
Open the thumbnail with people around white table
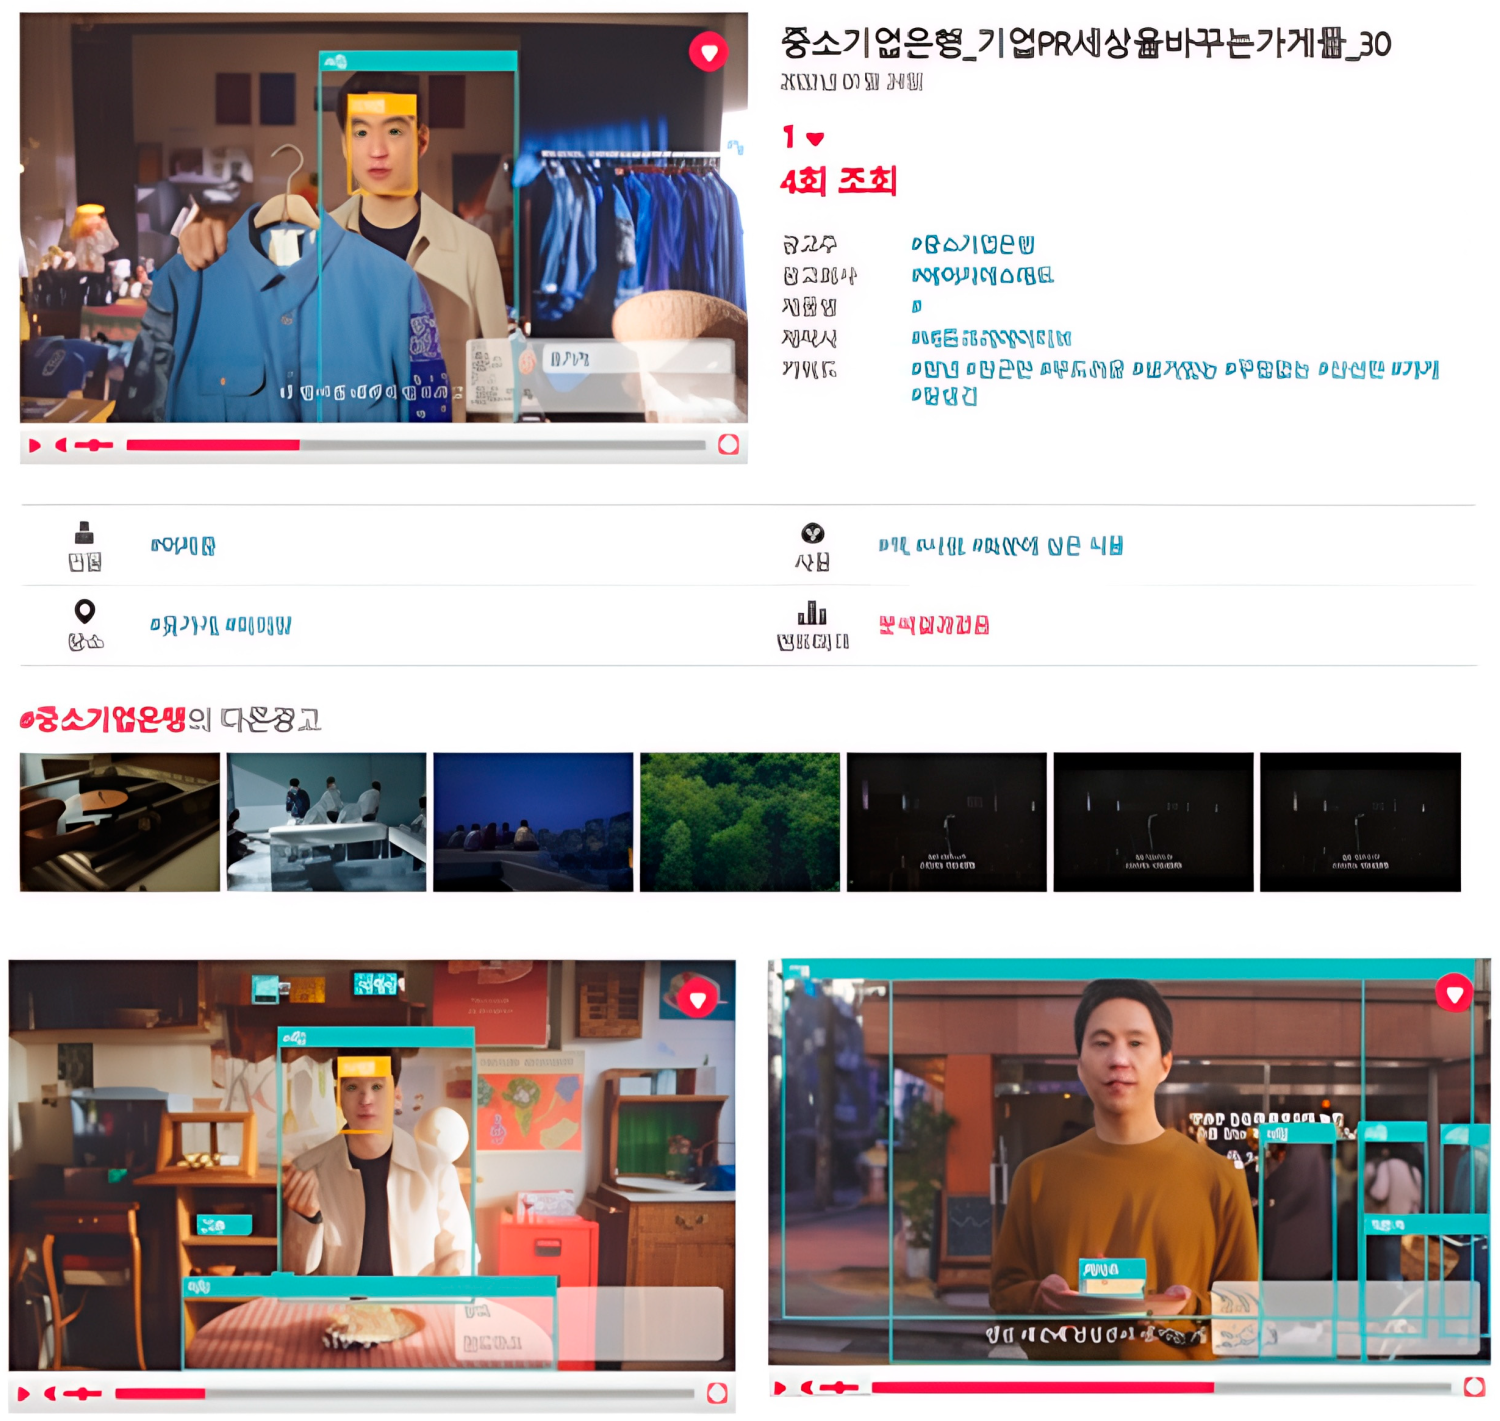coord(326,822)
